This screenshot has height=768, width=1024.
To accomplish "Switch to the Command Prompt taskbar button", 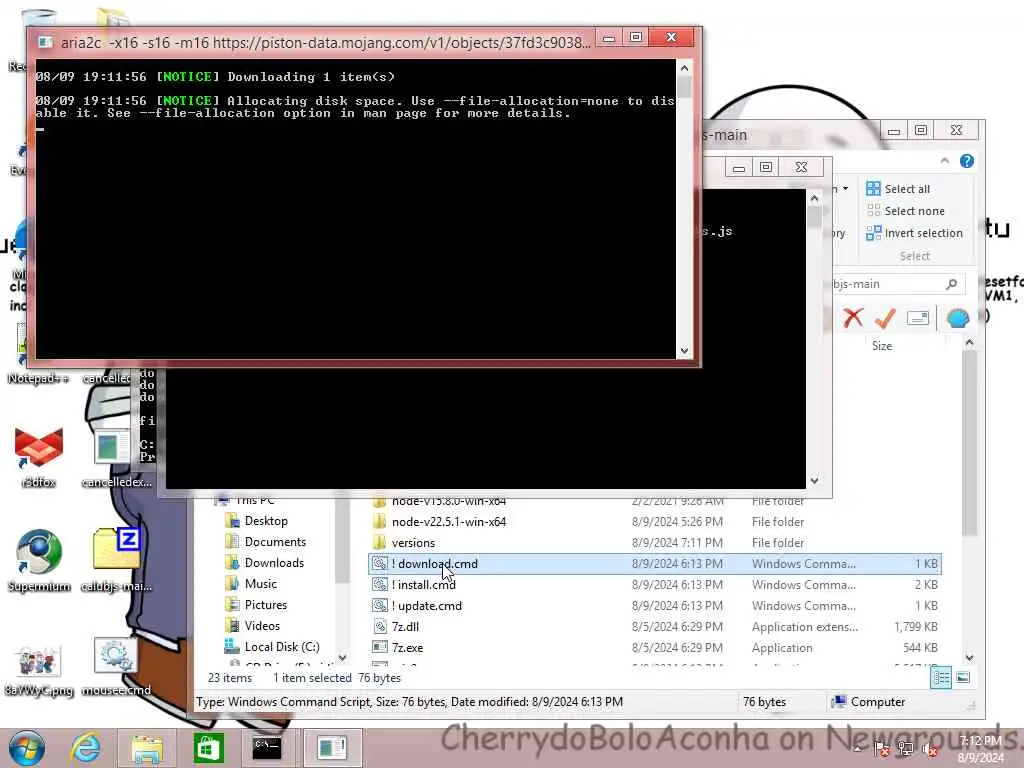I will coord(267,748).
